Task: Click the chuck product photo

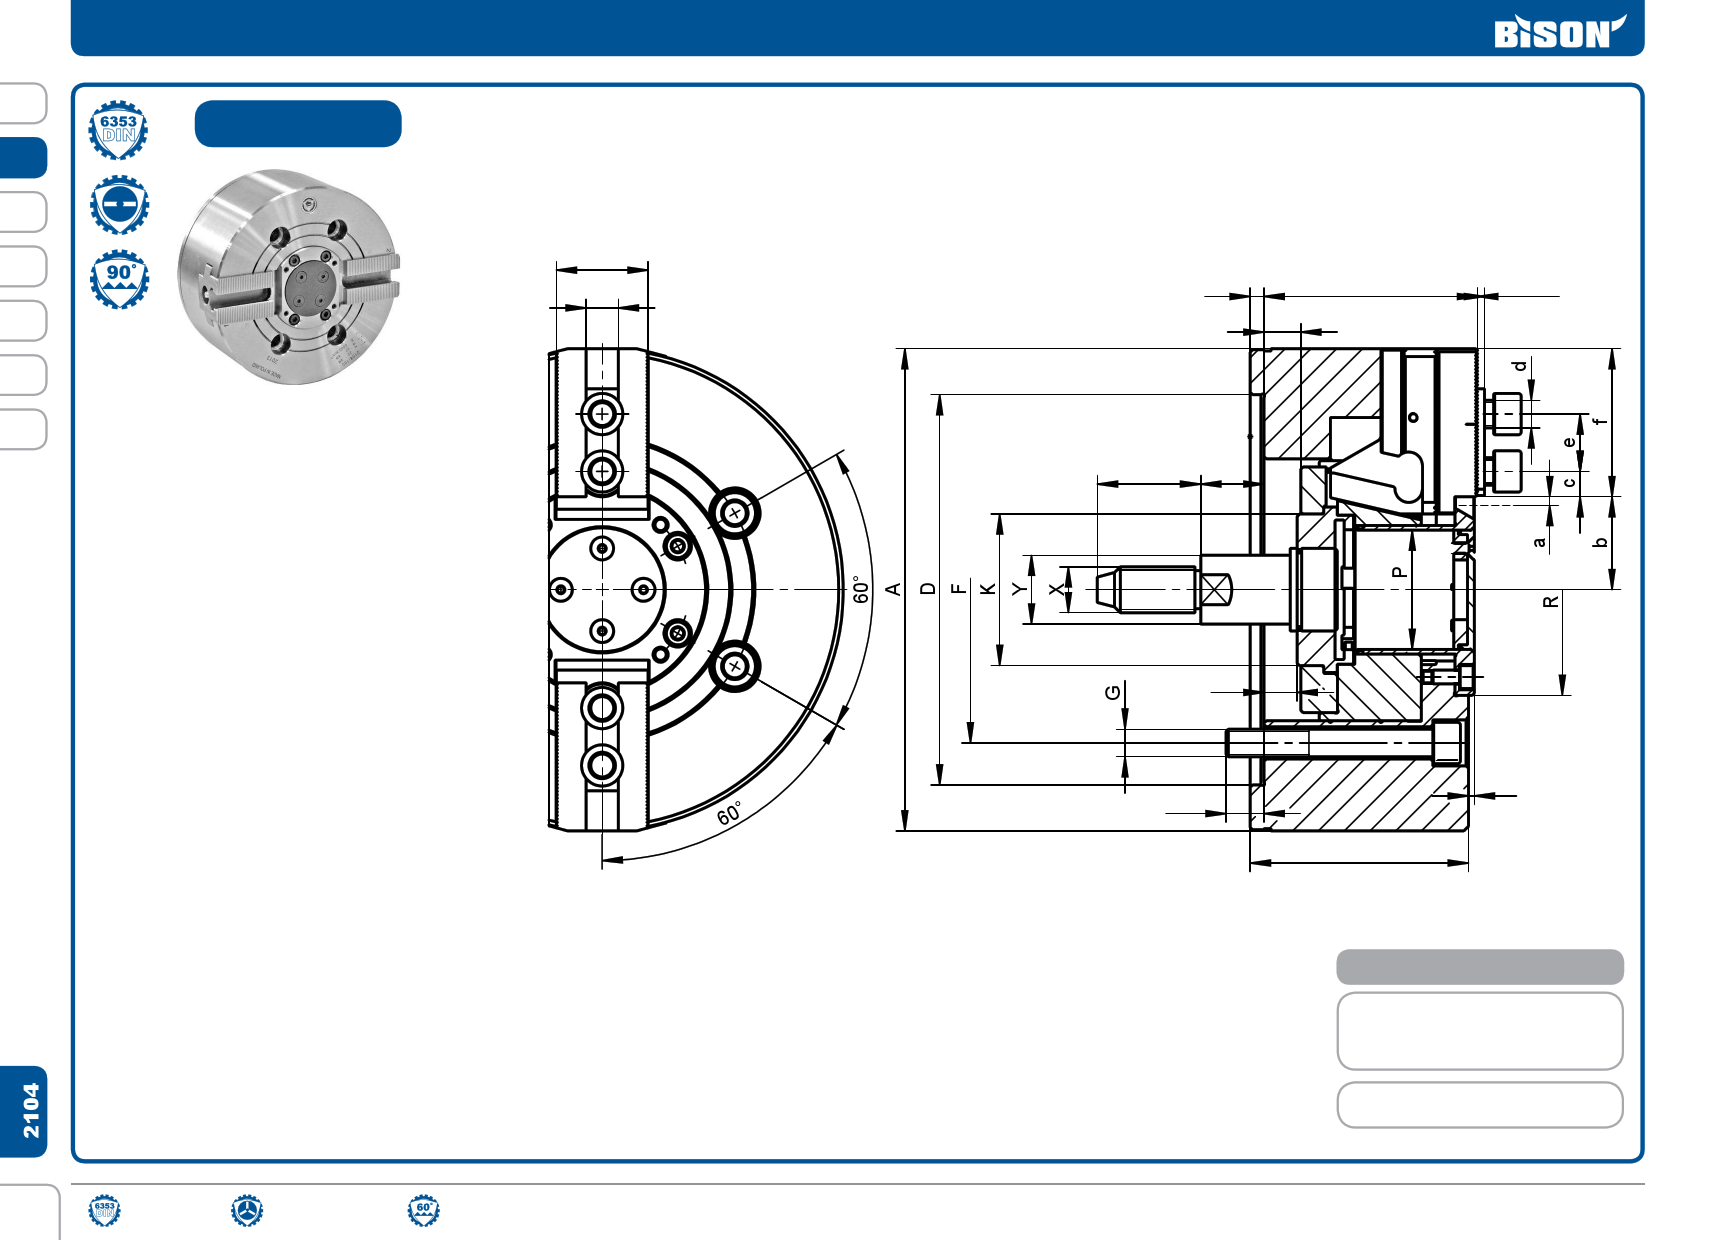Action: [289, 276]
